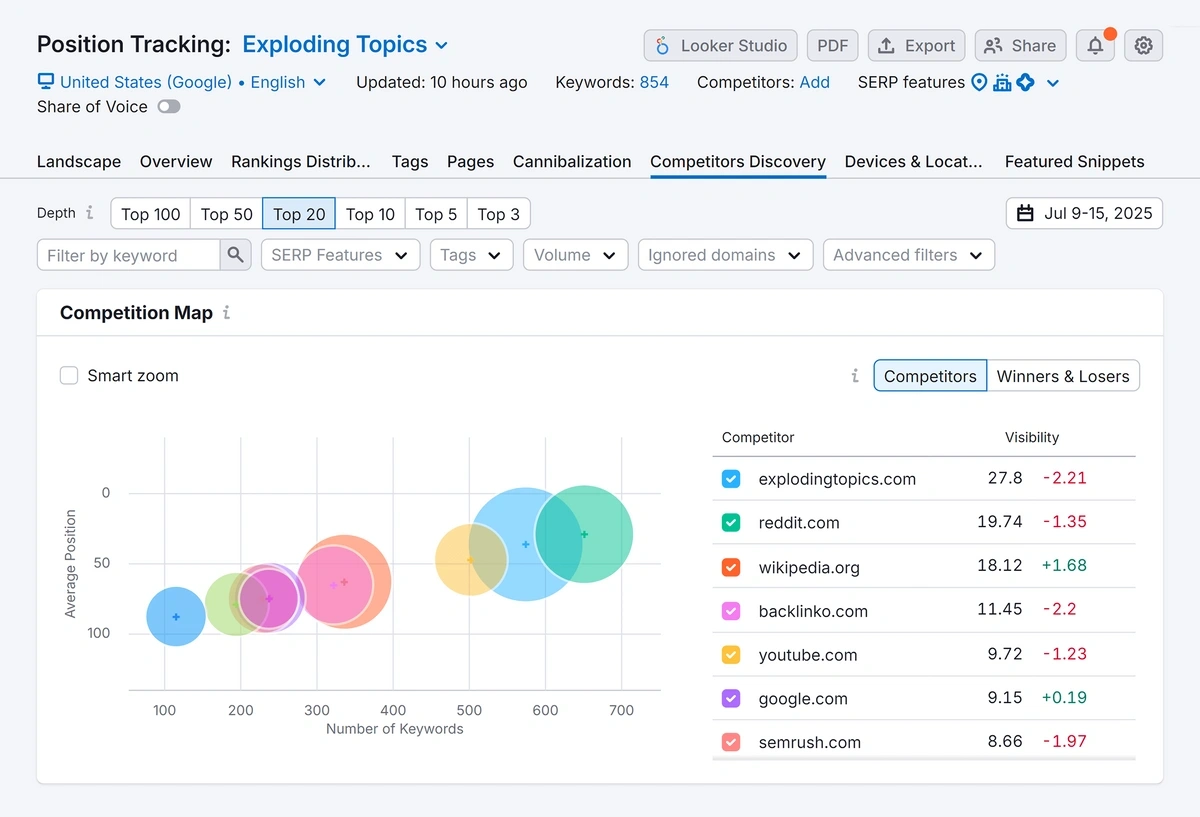Click the local pack building SERP icon

[x=1002, y=82]
